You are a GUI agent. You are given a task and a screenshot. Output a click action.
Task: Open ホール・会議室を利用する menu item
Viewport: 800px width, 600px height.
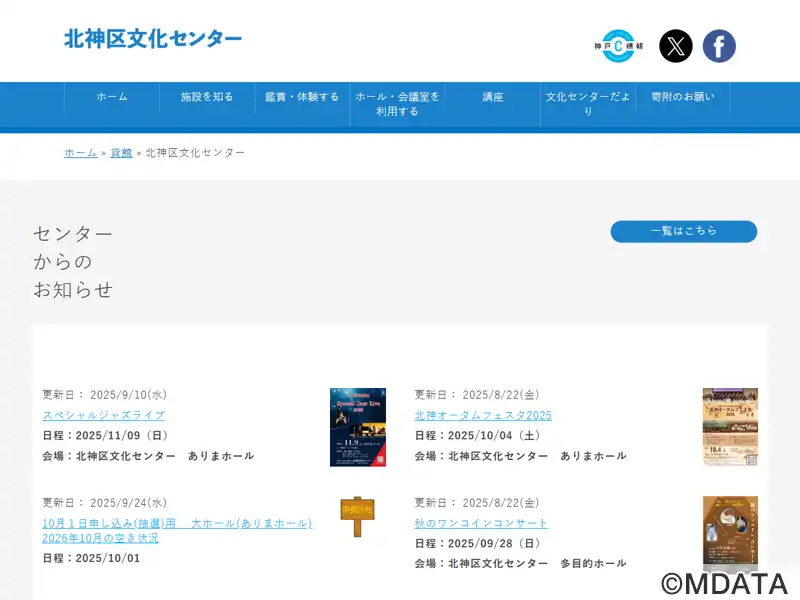[397, 104]
